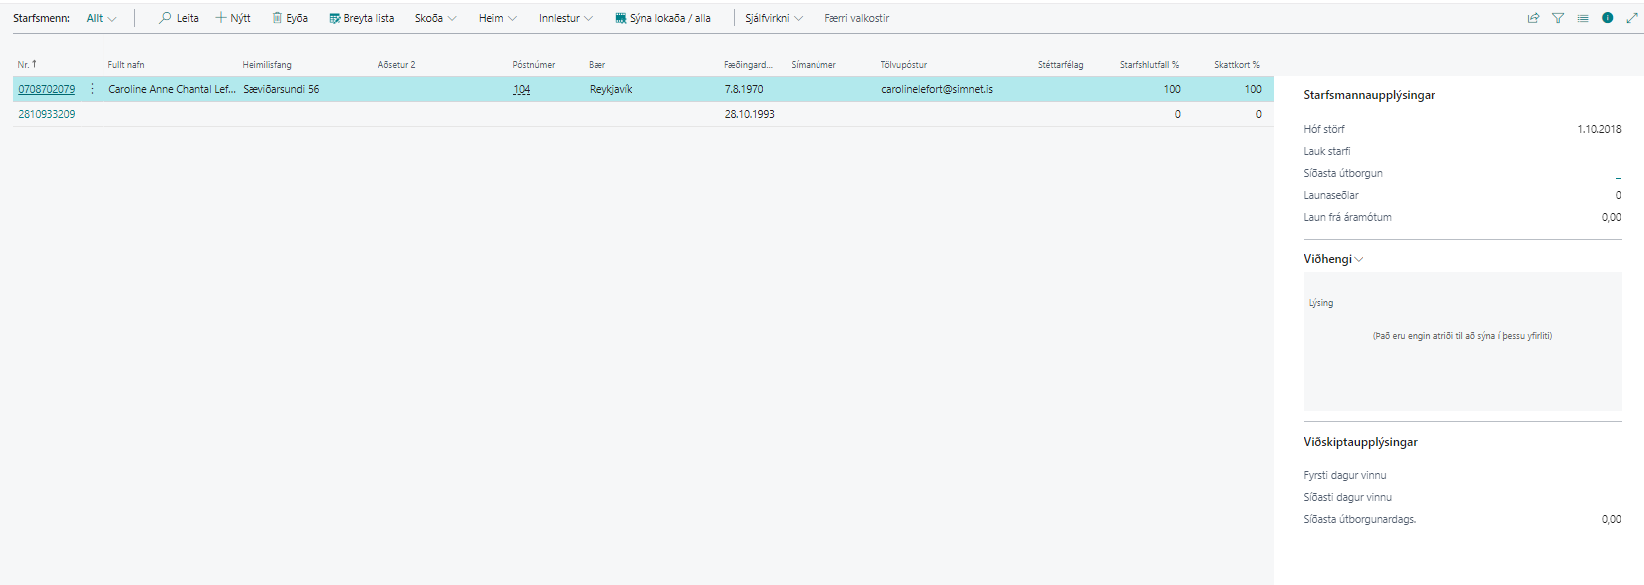1644x585 pixels.
Task: Click the Símanúmer column header
Action: coord(813,64)
